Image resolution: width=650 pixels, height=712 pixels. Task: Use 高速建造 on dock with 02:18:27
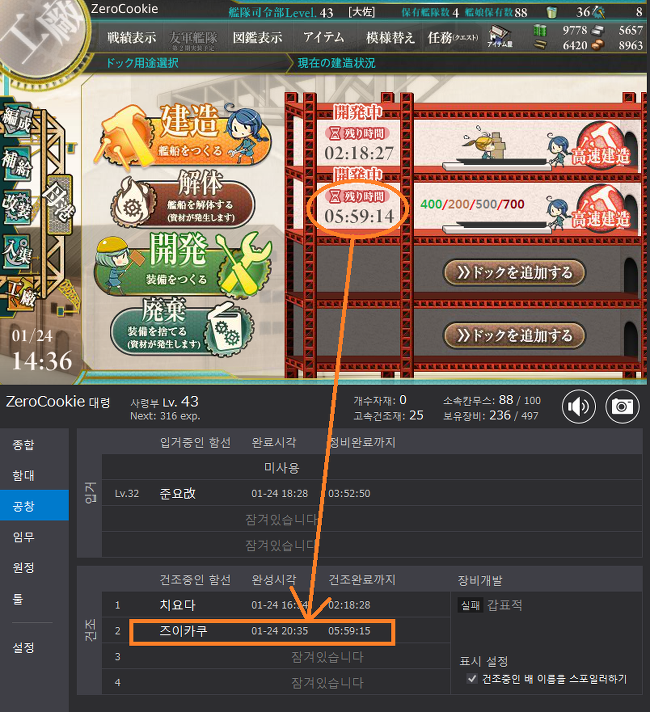click(x=602, y=146)
